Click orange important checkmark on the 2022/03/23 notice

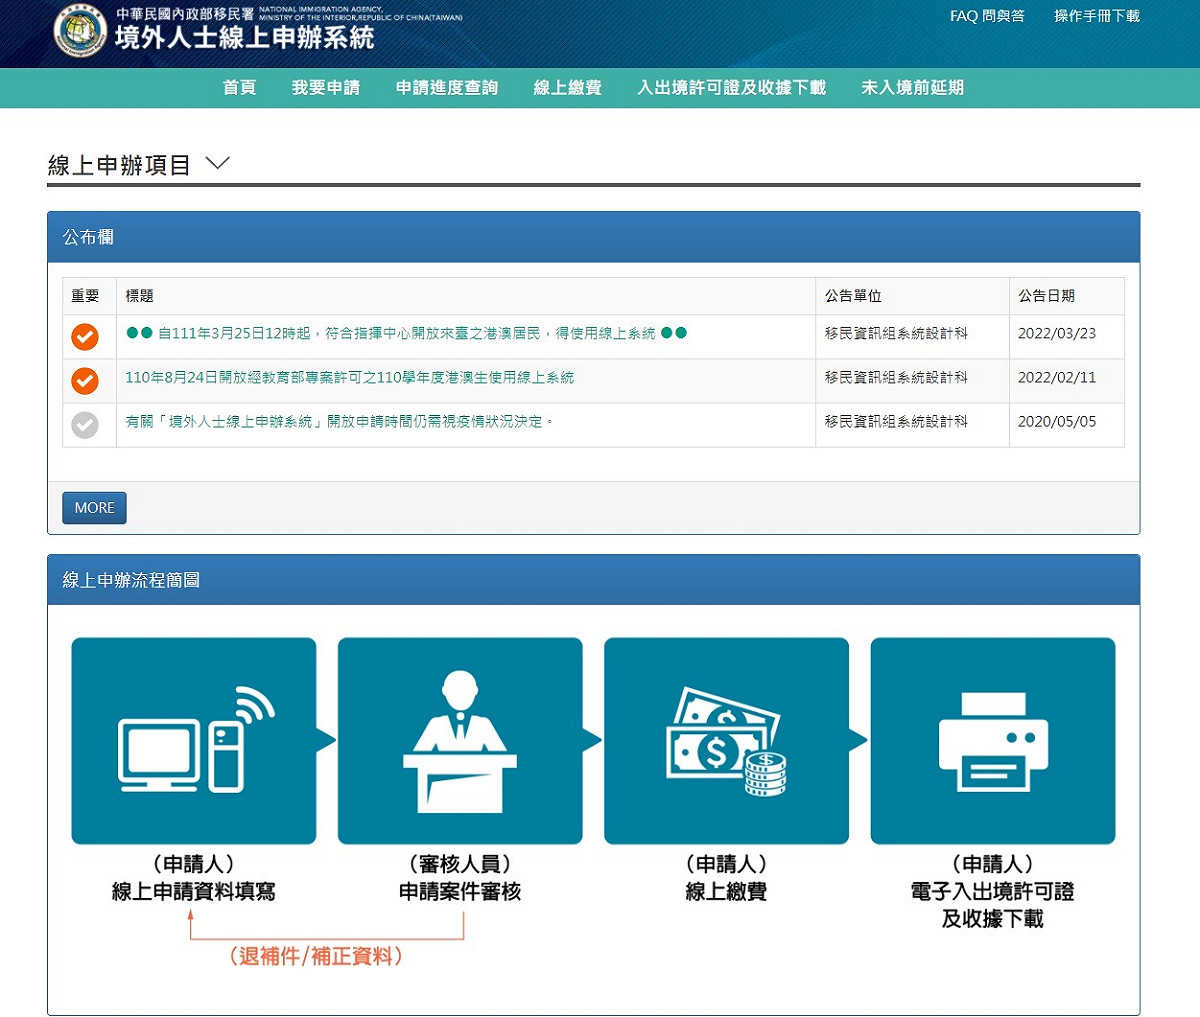click(x=85, y=337)
